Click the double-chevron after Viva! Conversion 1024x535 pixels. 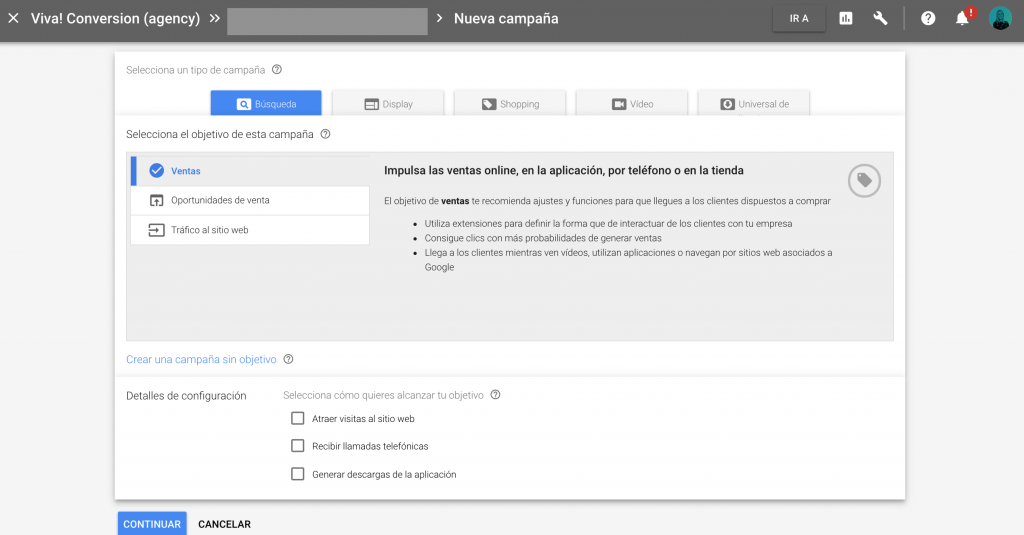(214, 18)
